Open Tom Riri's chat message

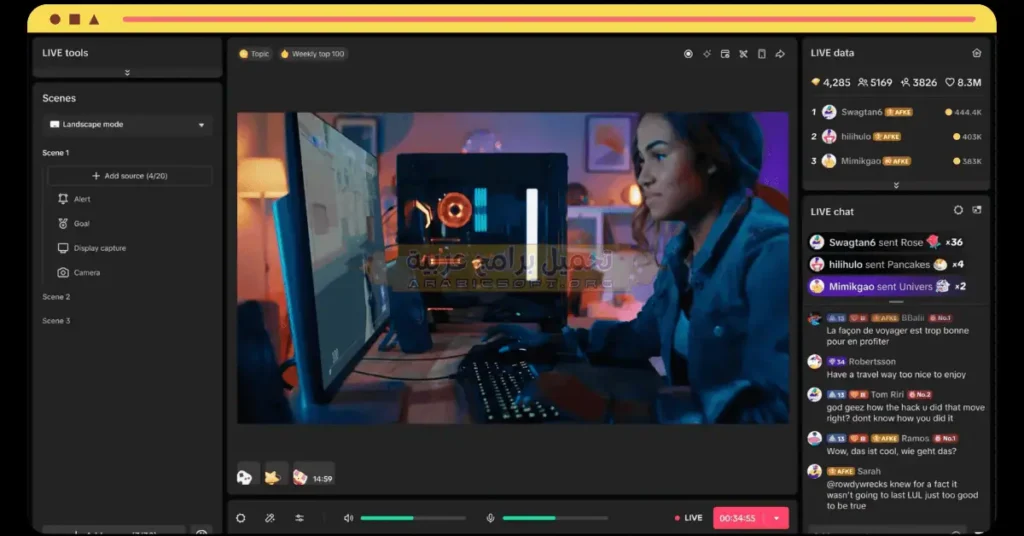tap(897, 406)
